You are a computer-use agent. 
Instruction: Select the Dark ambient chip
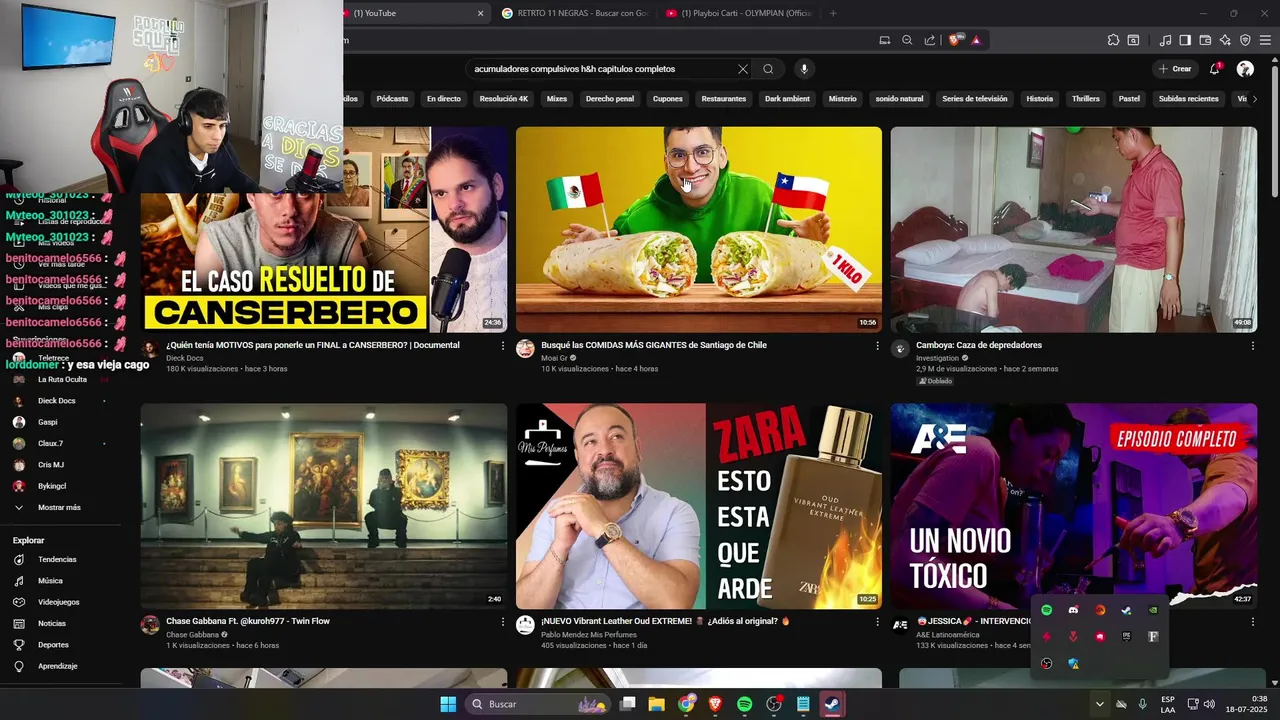pos(787,99)
